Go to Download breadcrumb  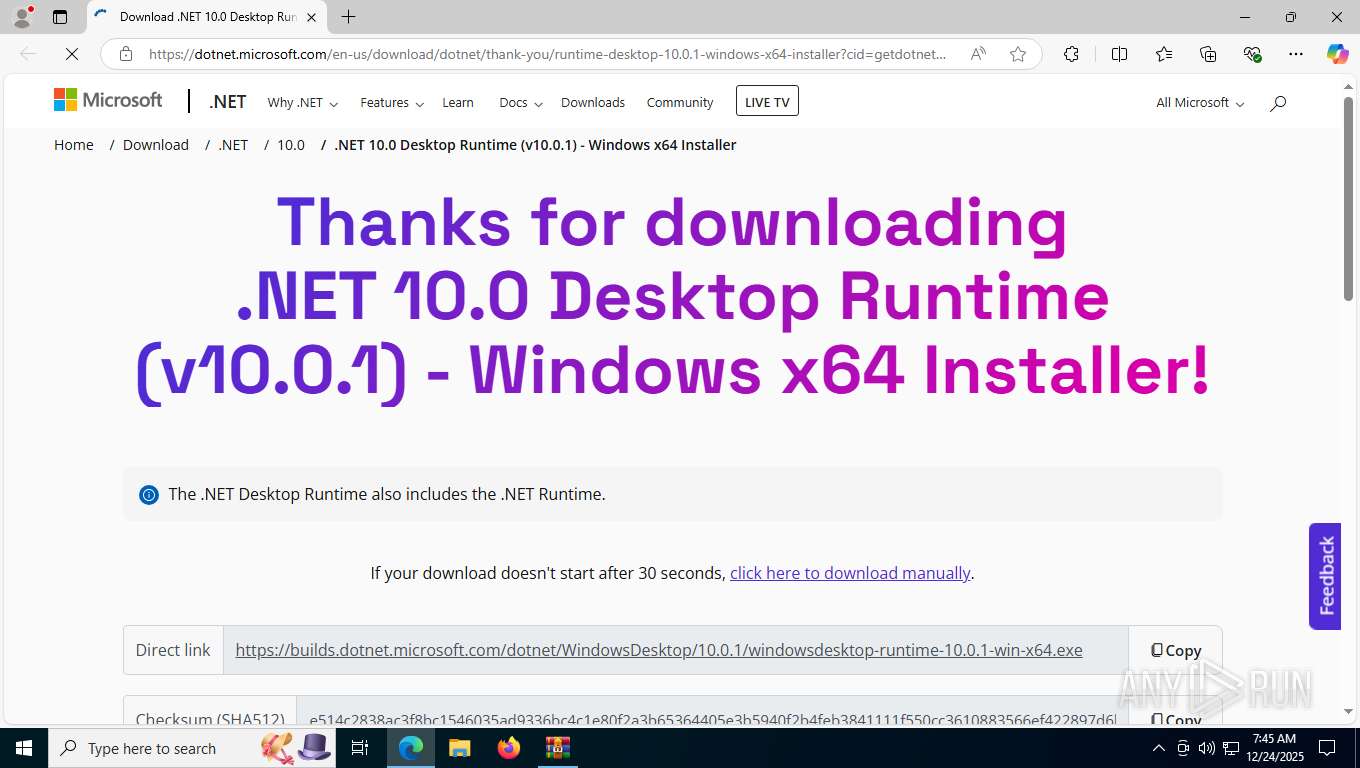pyautogui.click(x=156, y=145)
